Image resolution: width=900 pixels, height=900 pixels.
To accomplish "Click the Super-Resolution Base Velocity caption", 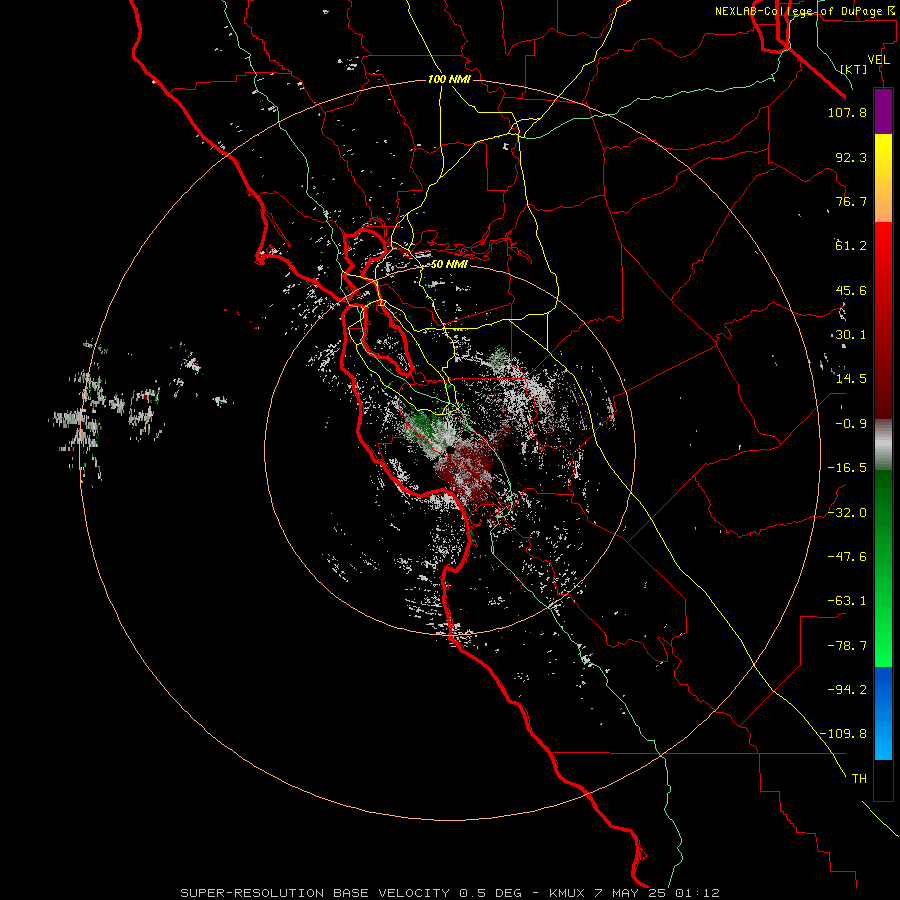I will click(449, 893).
